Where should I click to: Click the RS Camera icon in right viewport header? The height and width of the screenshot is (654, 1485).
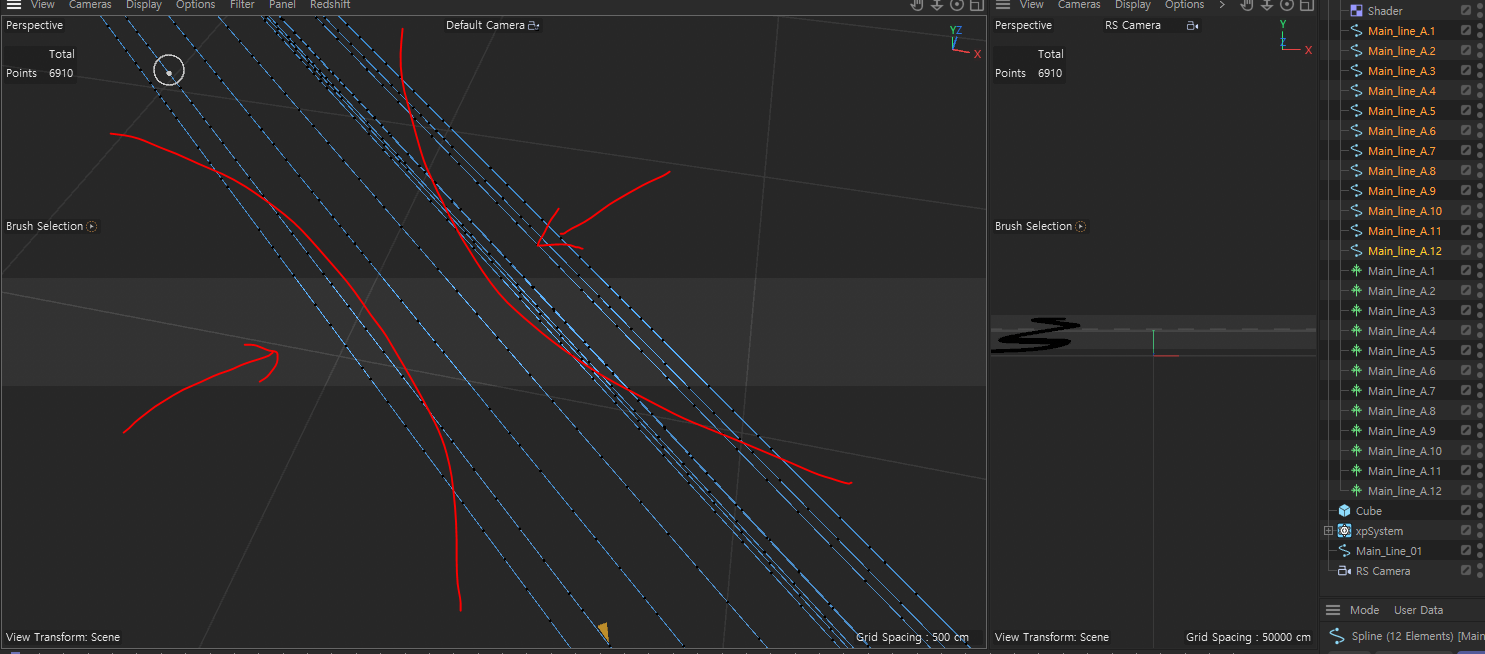1191,26
